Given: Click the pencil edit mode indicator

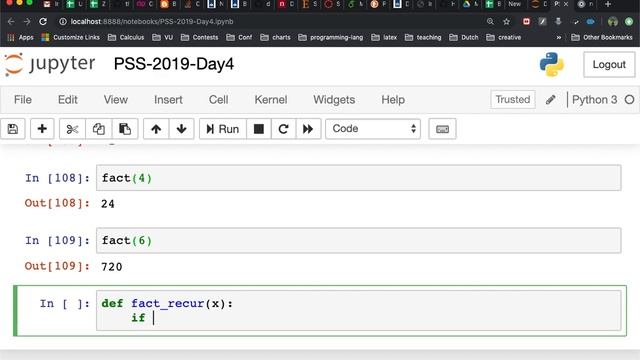Looking at the screenshot, I should tap(551, 100).
